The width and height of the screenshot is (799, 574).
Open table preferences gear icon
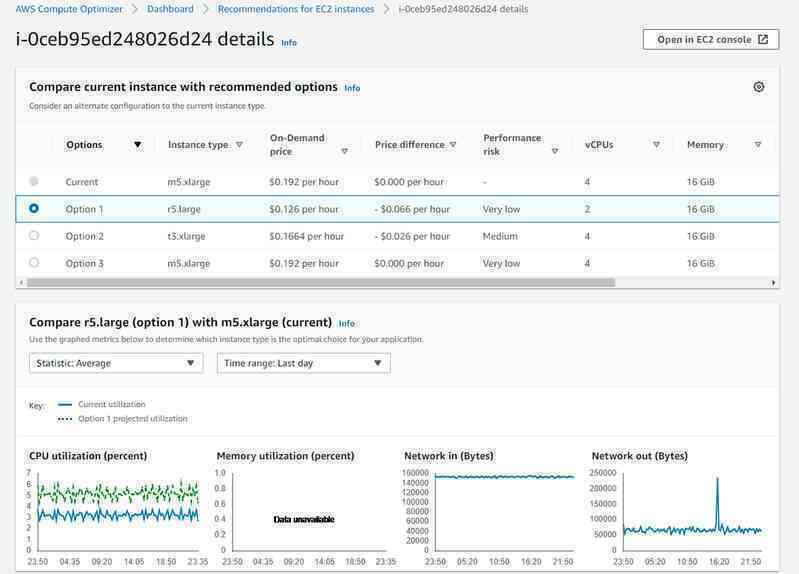click(x=758, y=87)
